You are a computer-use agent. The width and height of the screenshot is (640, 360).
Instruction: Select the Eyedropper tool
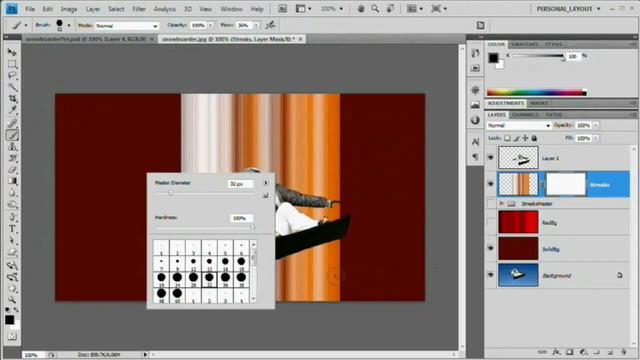pos(12,110)
